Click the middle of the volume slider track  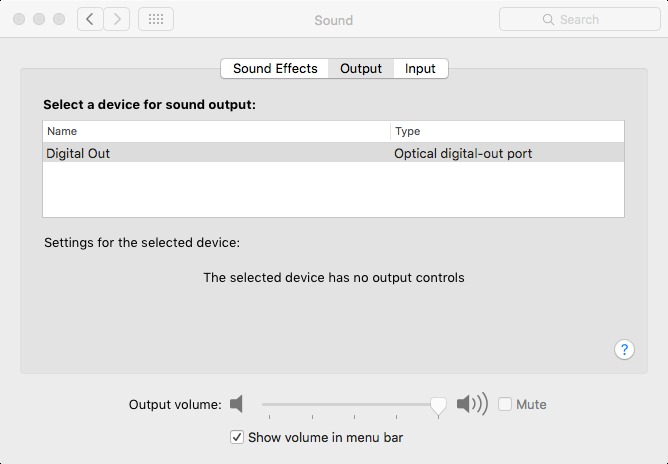pos(350,404)
